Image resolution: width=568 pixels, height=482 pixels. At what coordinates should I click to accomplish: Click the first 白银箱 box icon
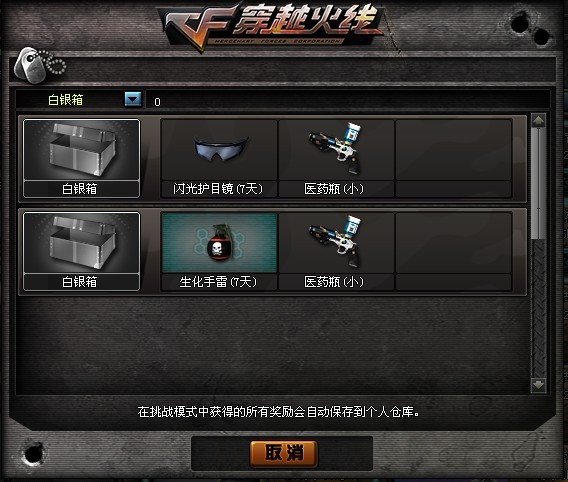[x=82, y=150]
